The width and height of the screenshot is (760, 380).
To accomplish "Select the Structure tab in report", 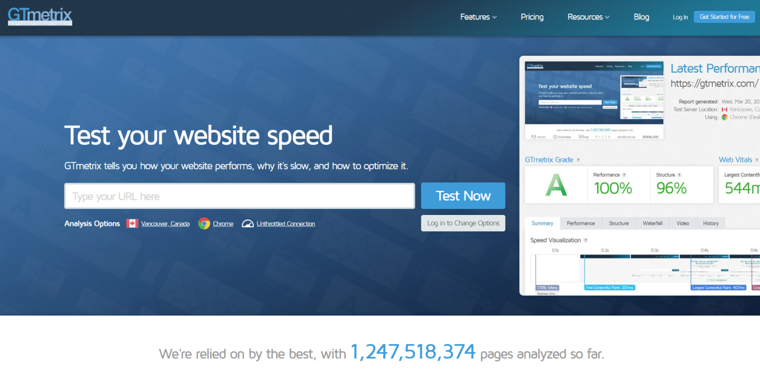I will coord(618,223).
